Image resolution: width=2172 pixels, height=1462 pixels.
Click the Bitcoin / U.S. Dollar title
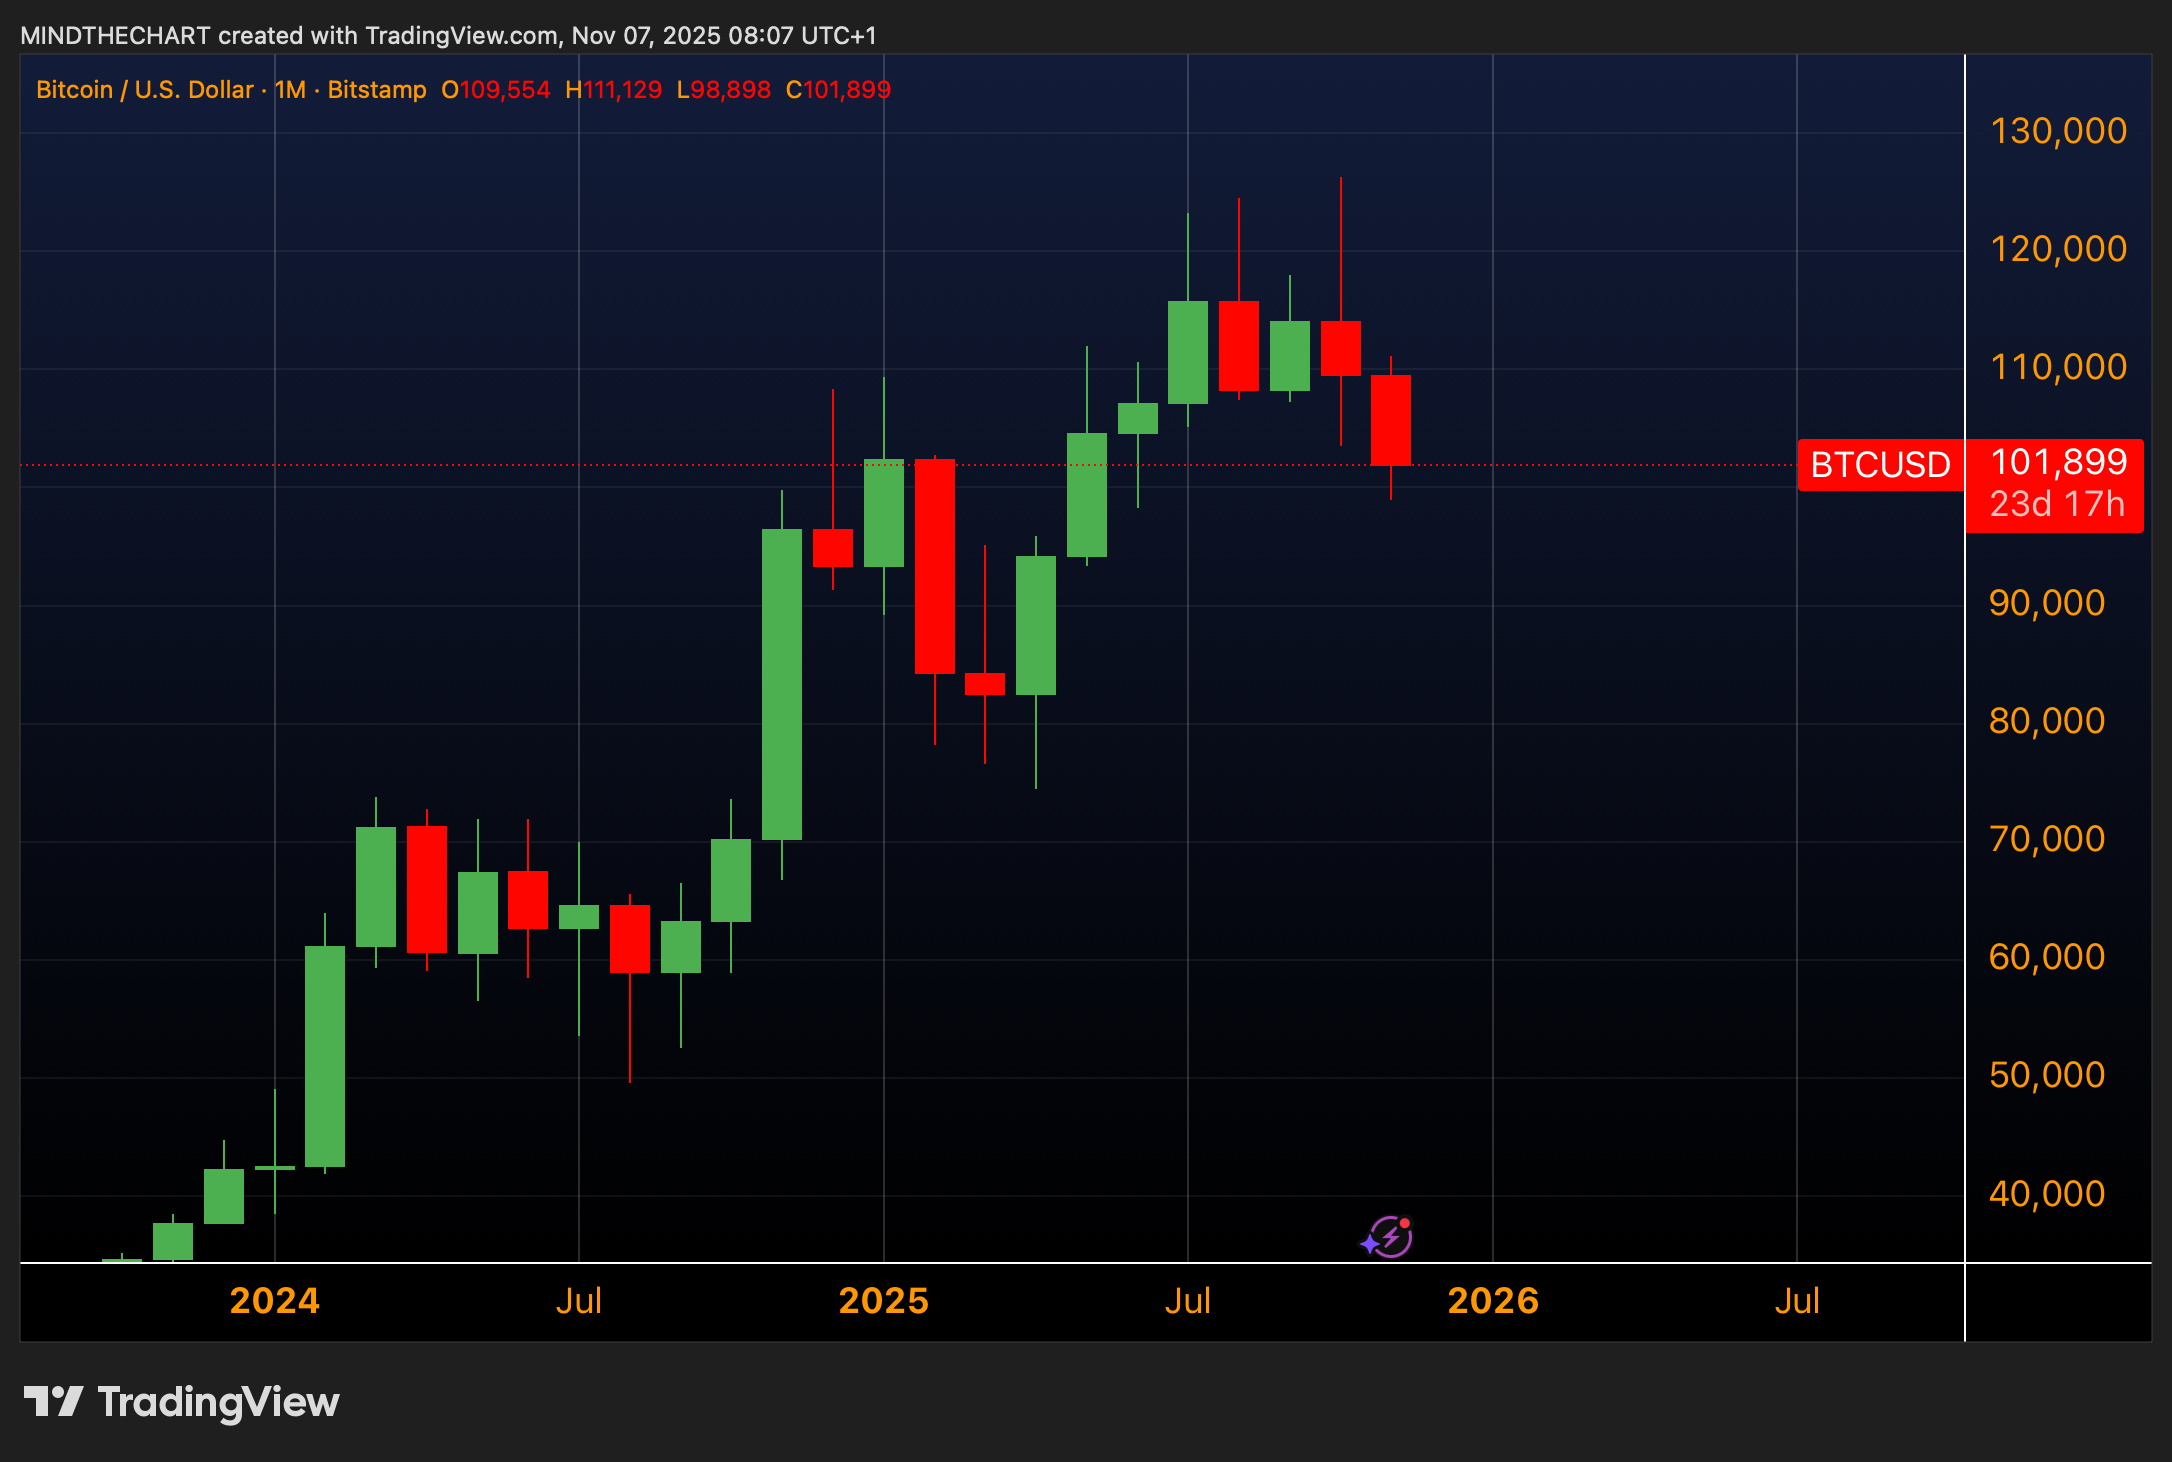coord(144,90)
